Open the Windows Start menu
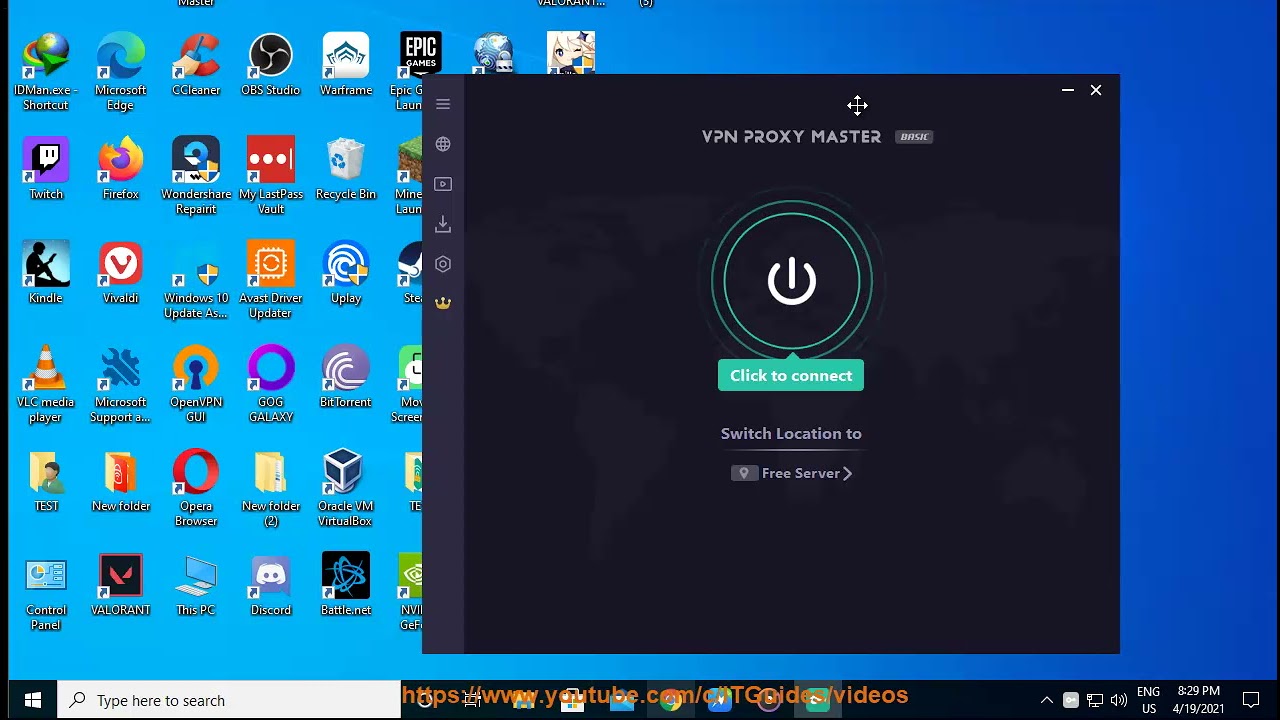The width and height of the screenshot is (1280, 720). coord(32,700)
